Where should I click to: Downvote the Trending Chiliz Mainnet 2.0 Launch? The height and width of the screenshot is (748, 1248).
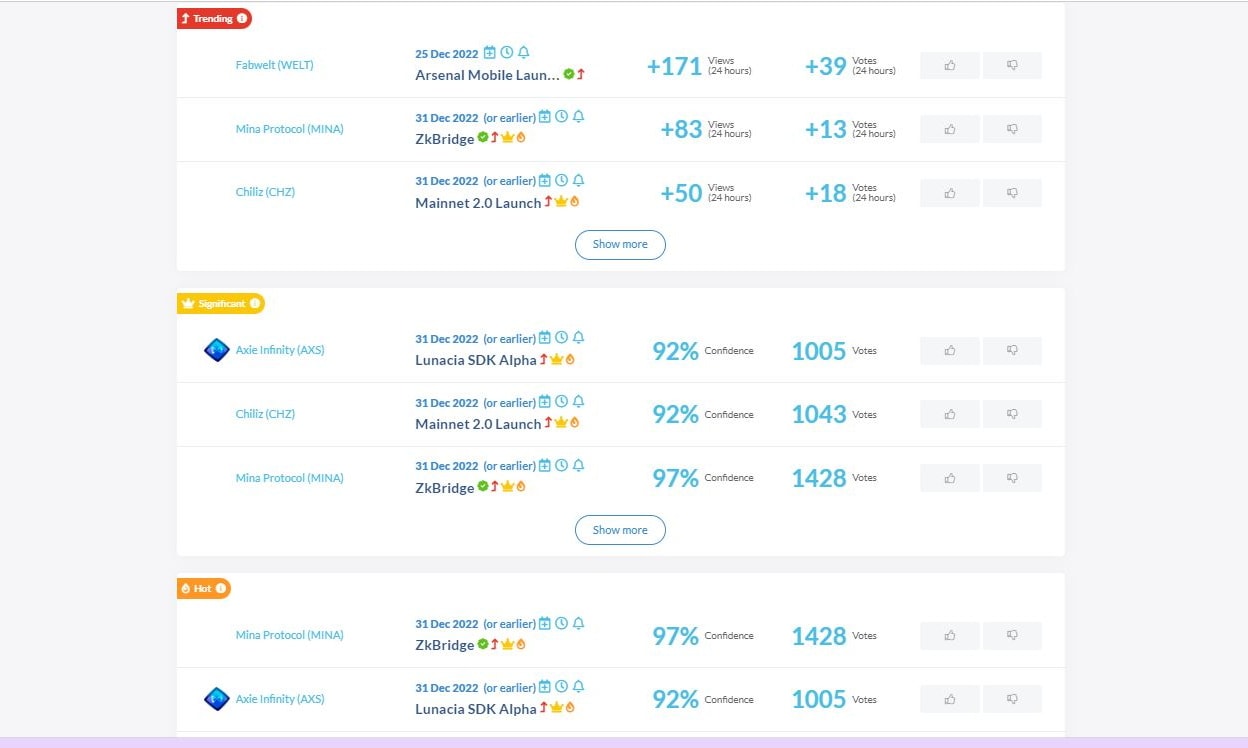(x=1012, y=193)
